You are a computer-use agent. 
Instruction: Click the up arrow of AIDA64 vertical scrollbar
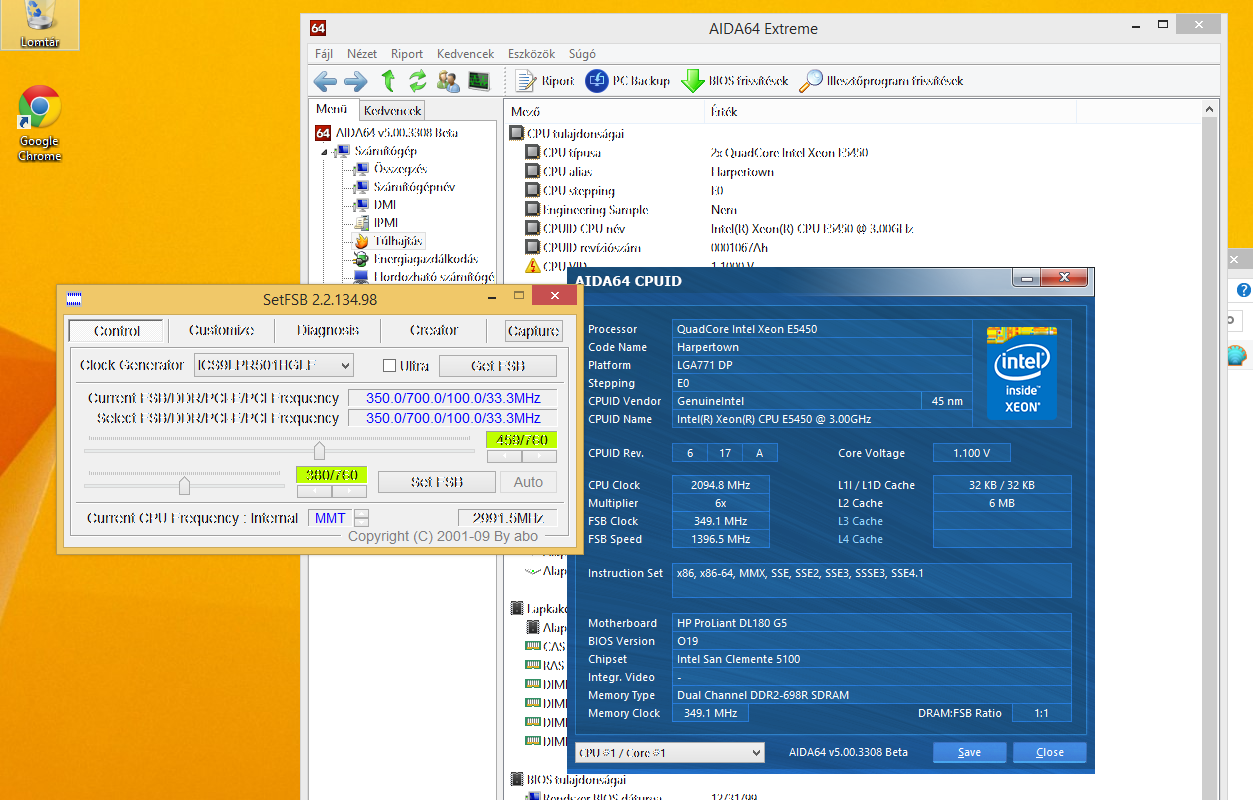click(1210, 108)
